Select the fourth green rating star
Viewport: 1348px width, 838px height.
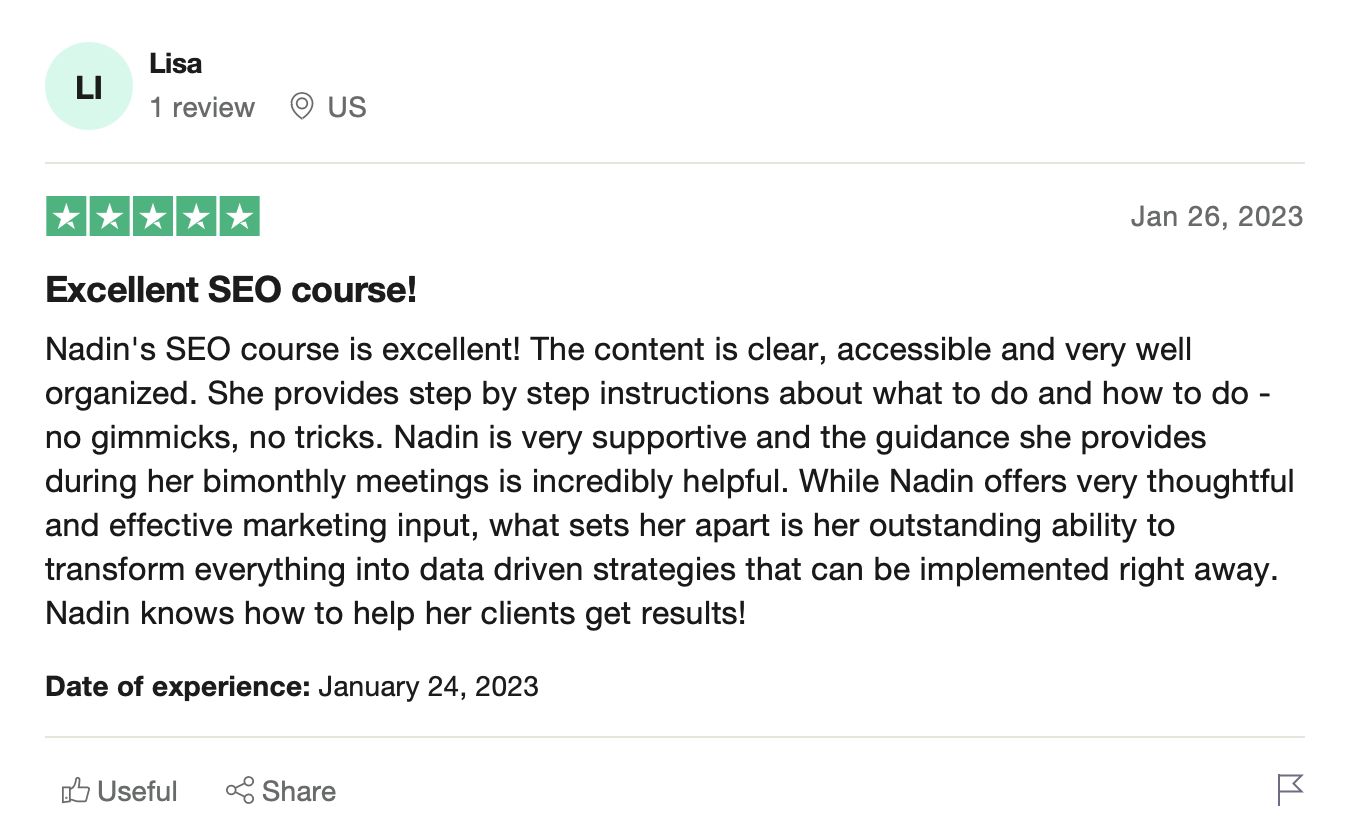(195, 217)
